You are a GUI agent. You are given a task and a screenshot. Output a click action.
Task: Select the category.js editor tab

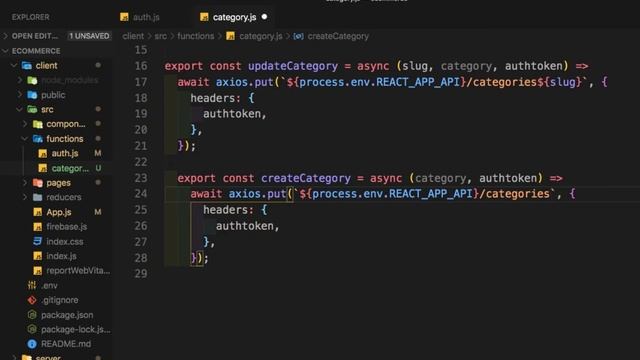coord(234,17)
